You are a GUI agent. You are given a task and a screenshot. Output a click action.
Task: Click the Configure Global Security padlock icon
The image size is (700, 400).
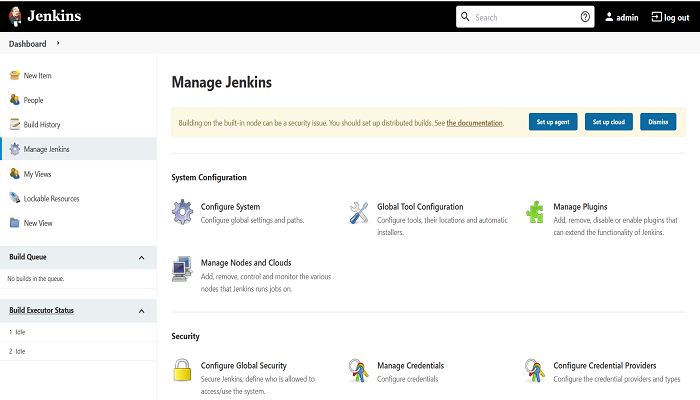182,370
